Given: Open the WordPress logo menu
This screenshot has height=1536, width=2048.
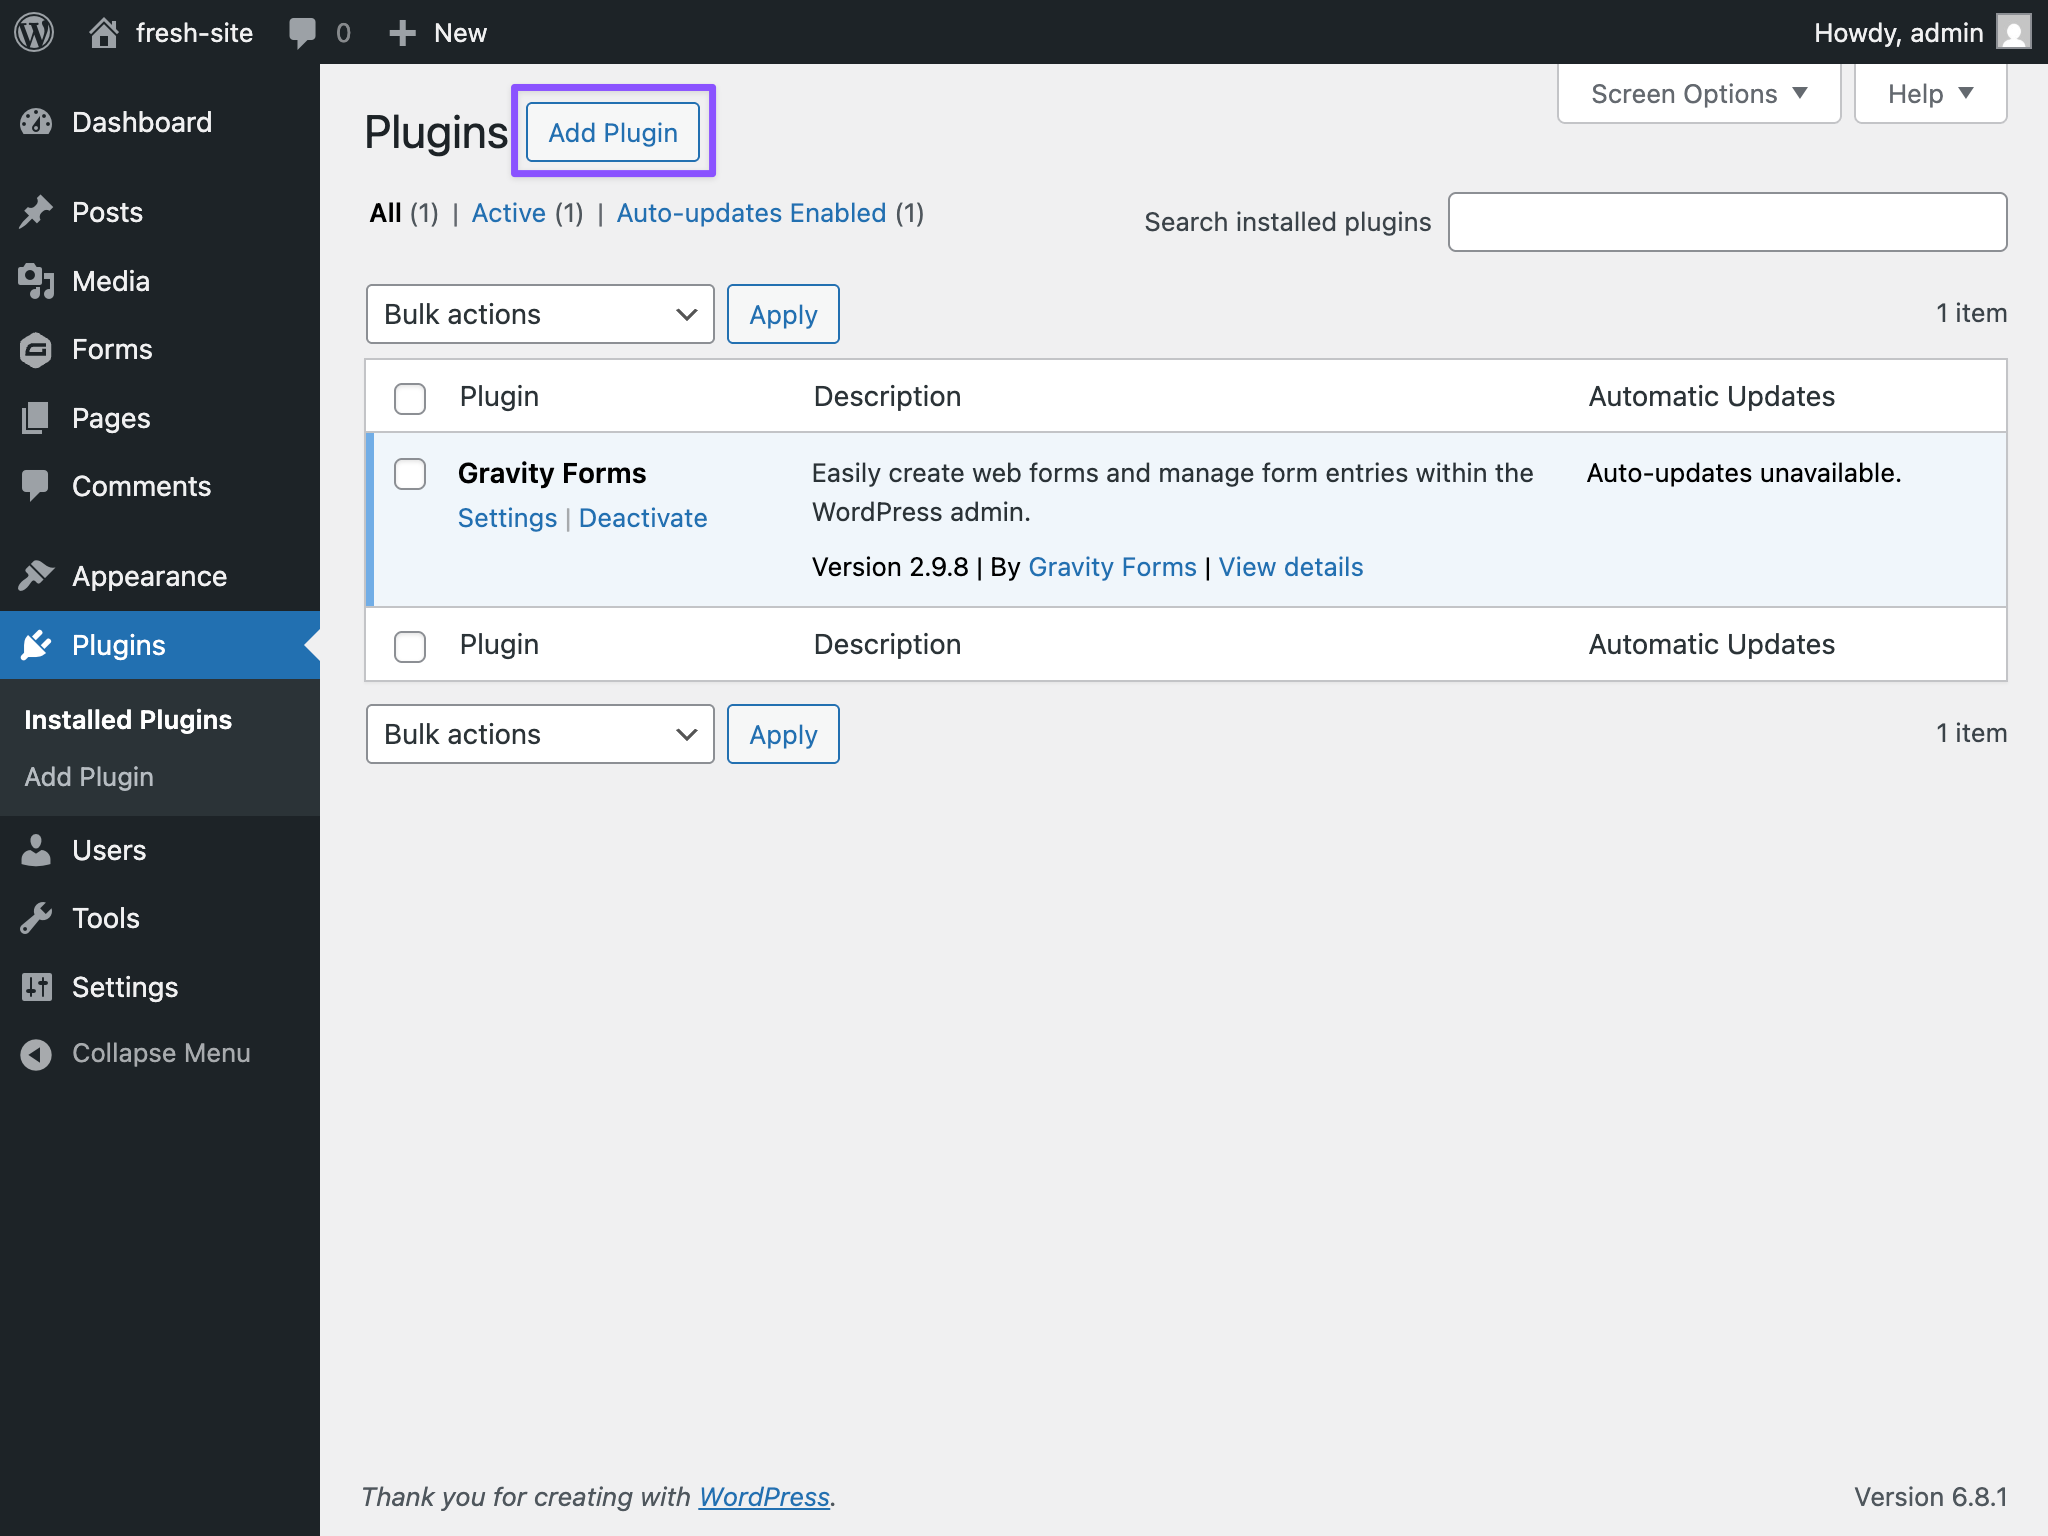Looking at the screenshot, I should [x=34, y=32].
